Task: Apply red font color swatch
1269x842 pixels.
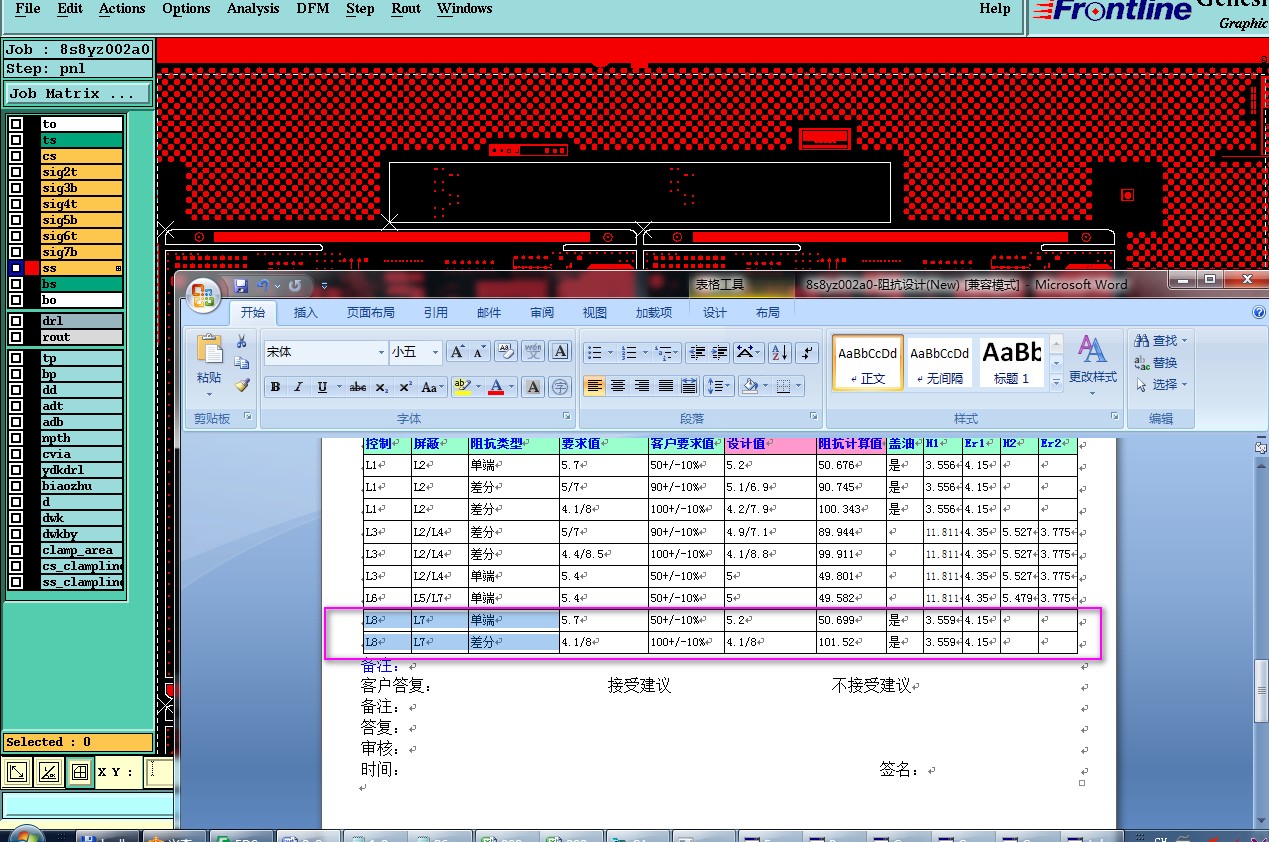Action: 496,387
